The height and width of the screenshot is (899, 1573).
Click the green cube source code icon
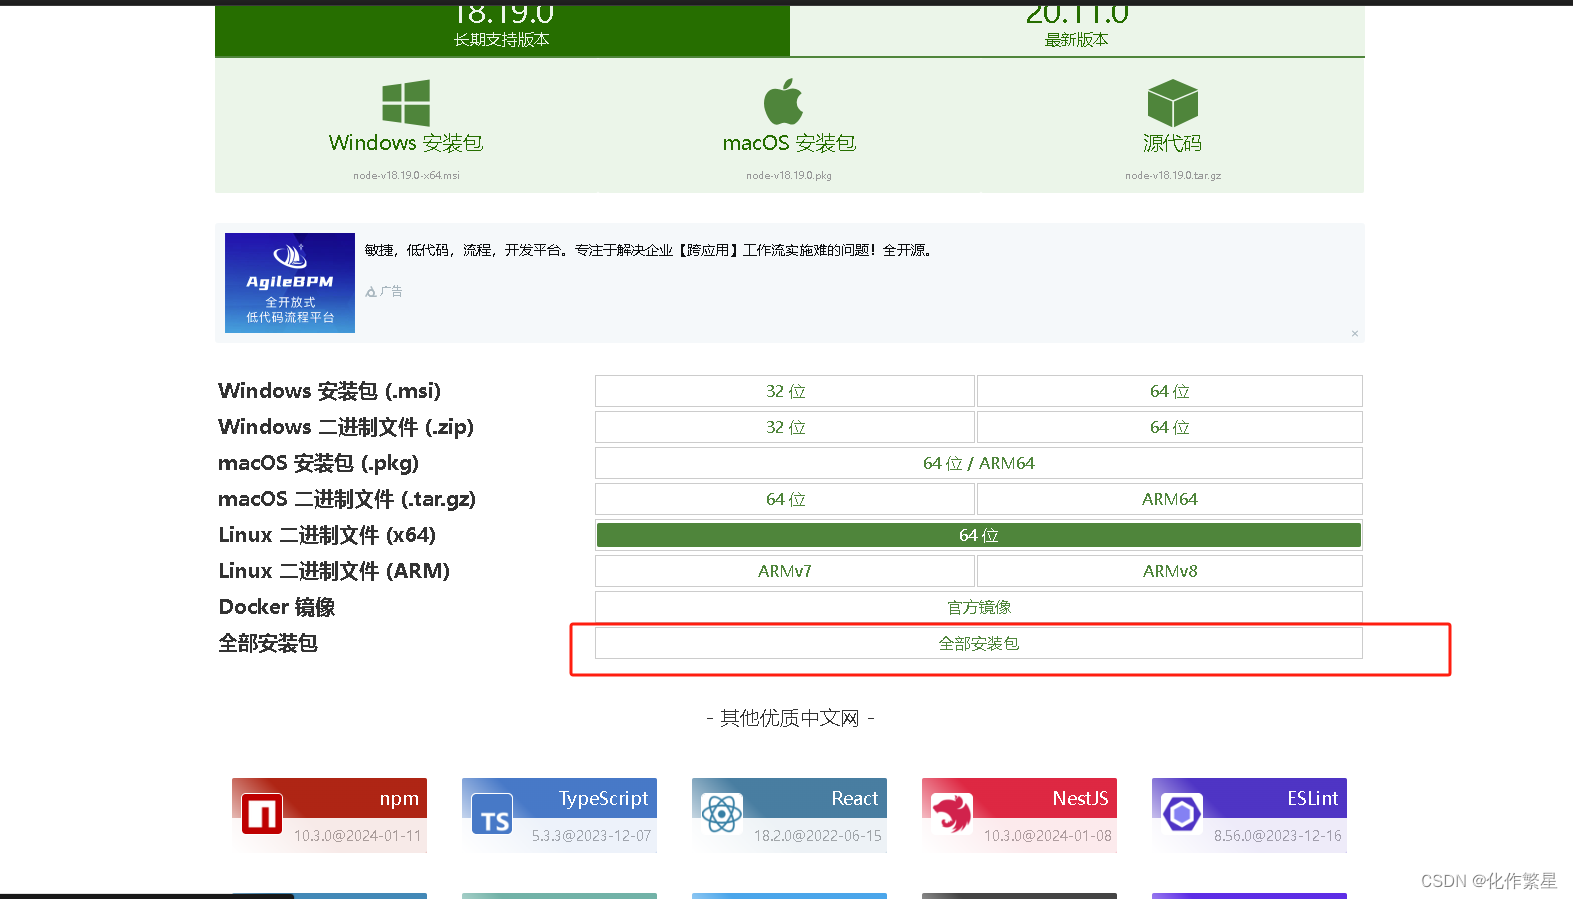coord(1173,103)
